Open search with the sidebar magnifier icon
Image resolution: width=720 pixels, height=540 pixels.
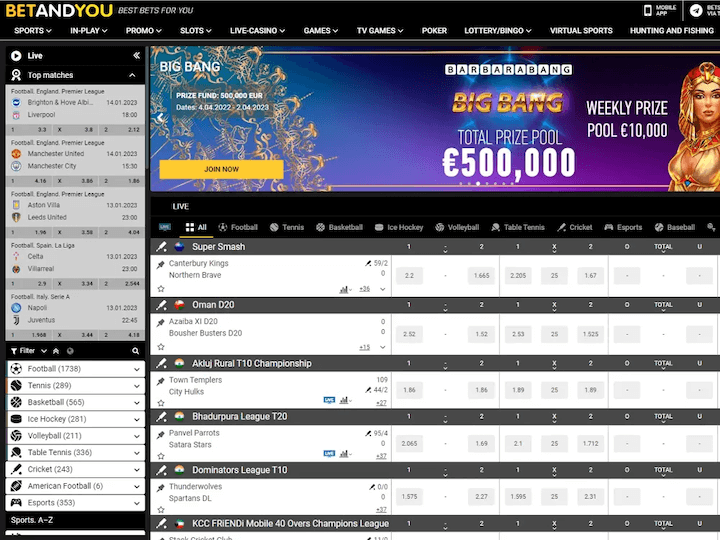click(x=136, y=351)
